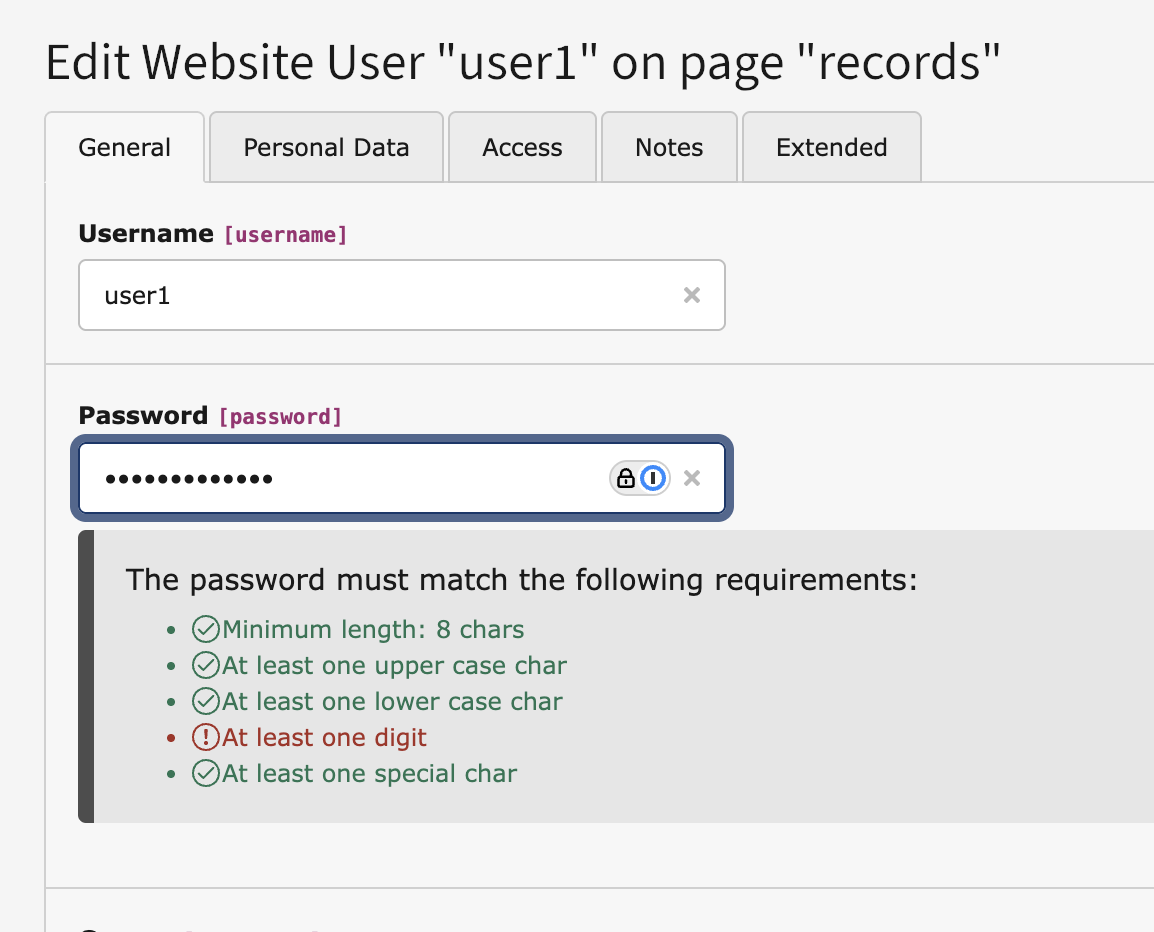Click the checkmark icon beside lower case requirement

206,702
